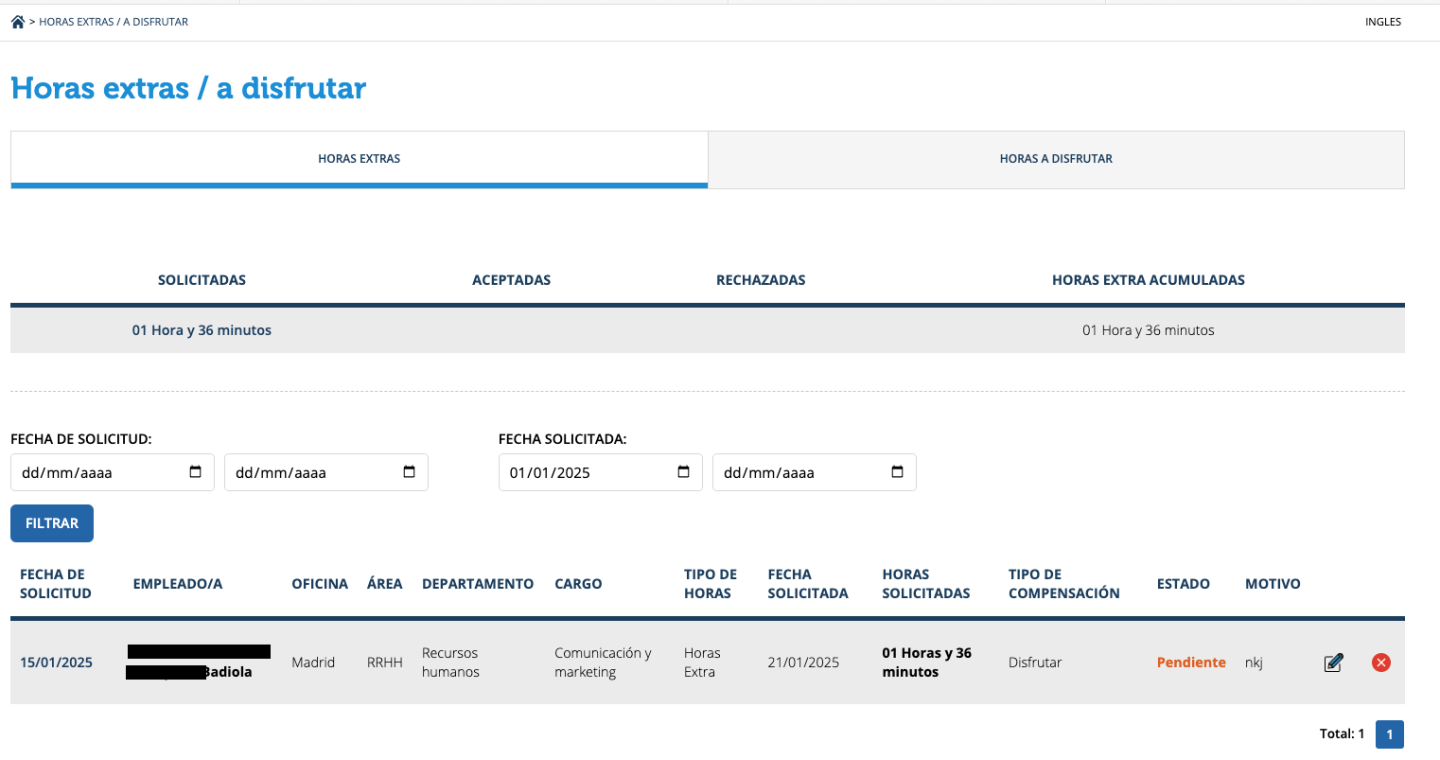Click the home icon in breadcrumb
Image resolution: width=1440 pixels, height=760 pixels.
pos(17,22)
